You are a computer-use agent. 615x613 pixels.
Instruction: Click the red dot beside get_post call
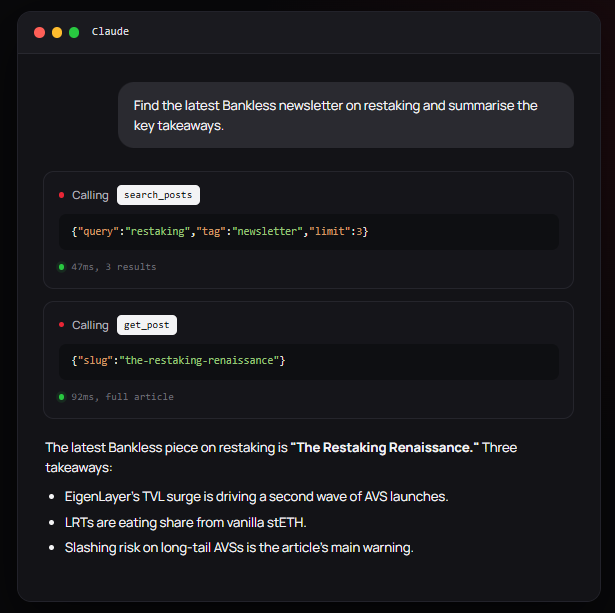(x=62, y=325)
